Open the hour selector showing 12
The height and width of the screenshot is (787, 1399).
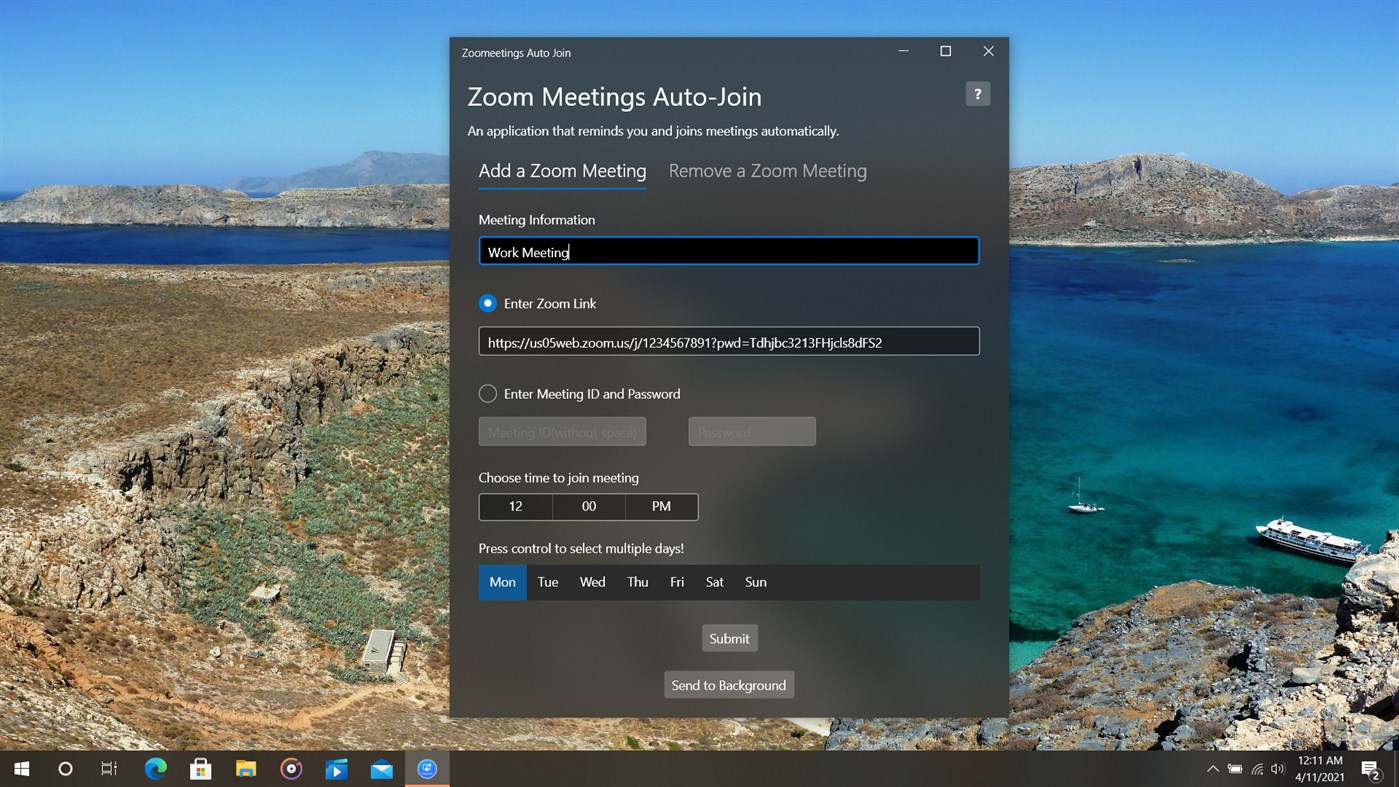tap(515, 506)
